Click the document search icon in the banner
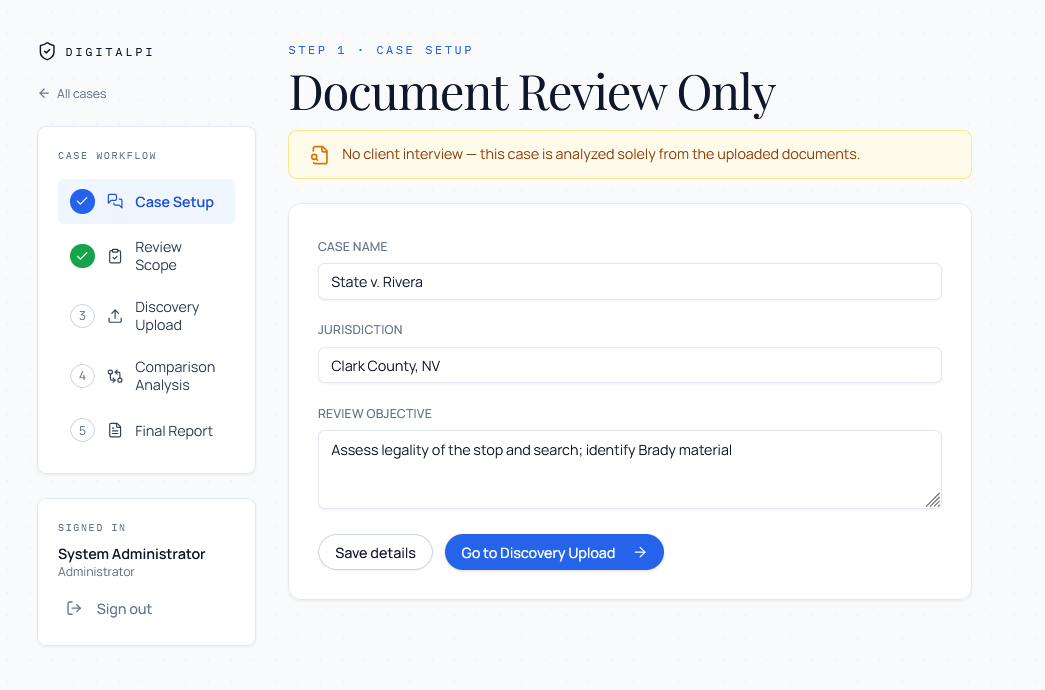This screenshot has height=690, width=1045. 320,155
